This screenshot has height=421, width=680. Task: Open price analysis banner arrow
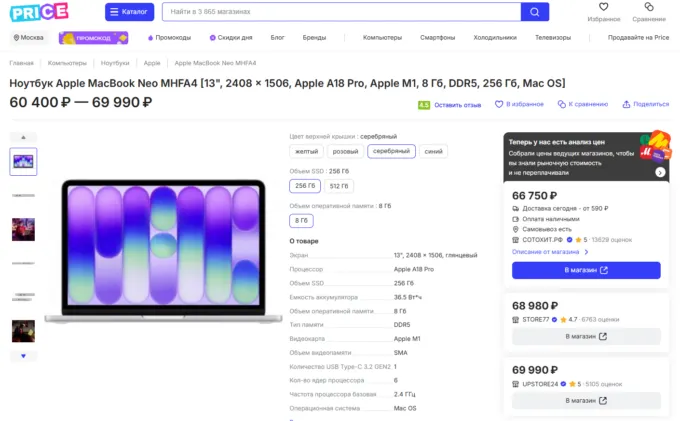pyautogui.click(x=660, y=173)
